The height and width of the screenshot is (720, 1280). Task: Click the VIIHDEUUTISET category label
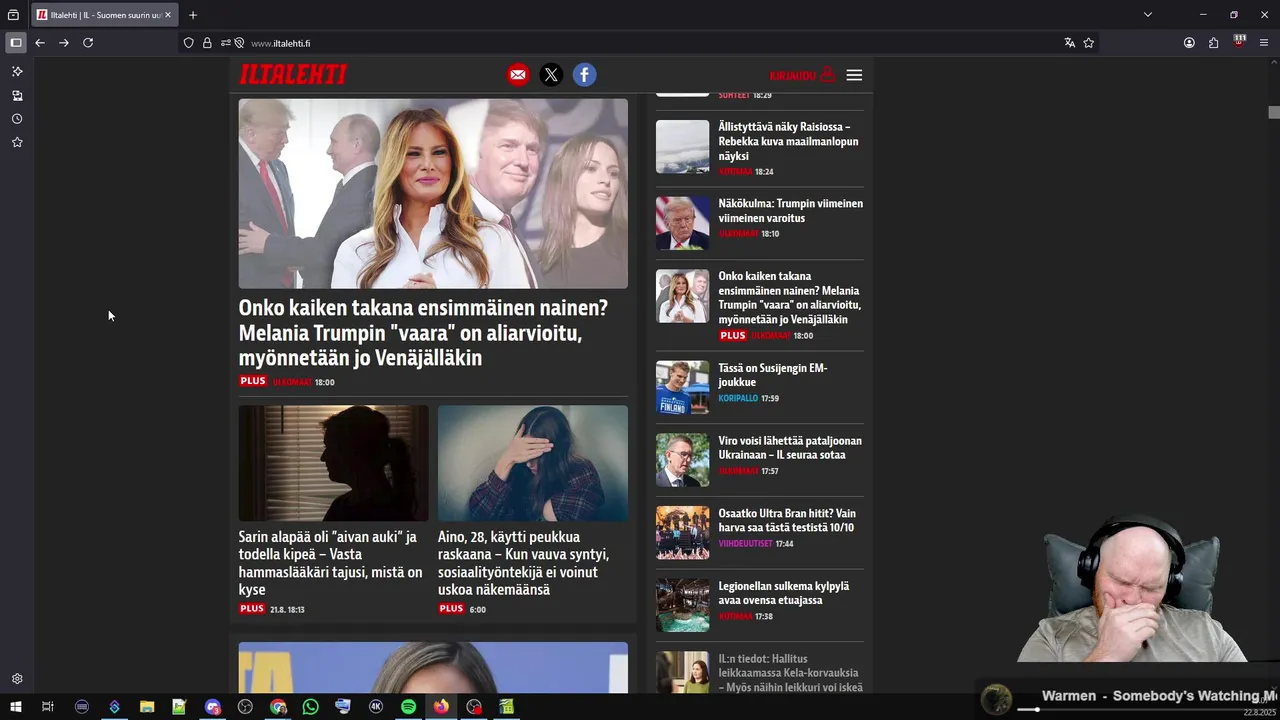pyautogui.click(x=745, y=544)
